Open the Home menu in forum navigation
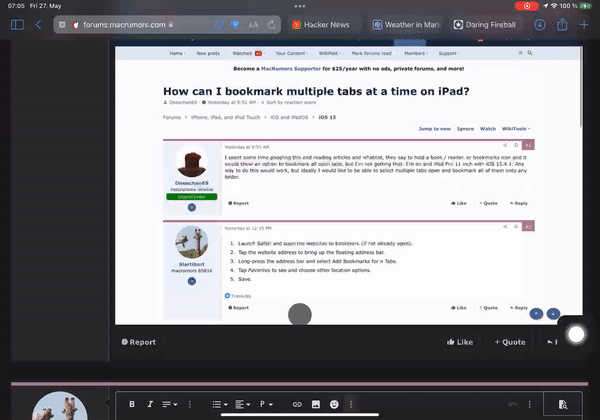The image size is (600, 420). click(x=177, y=54)
